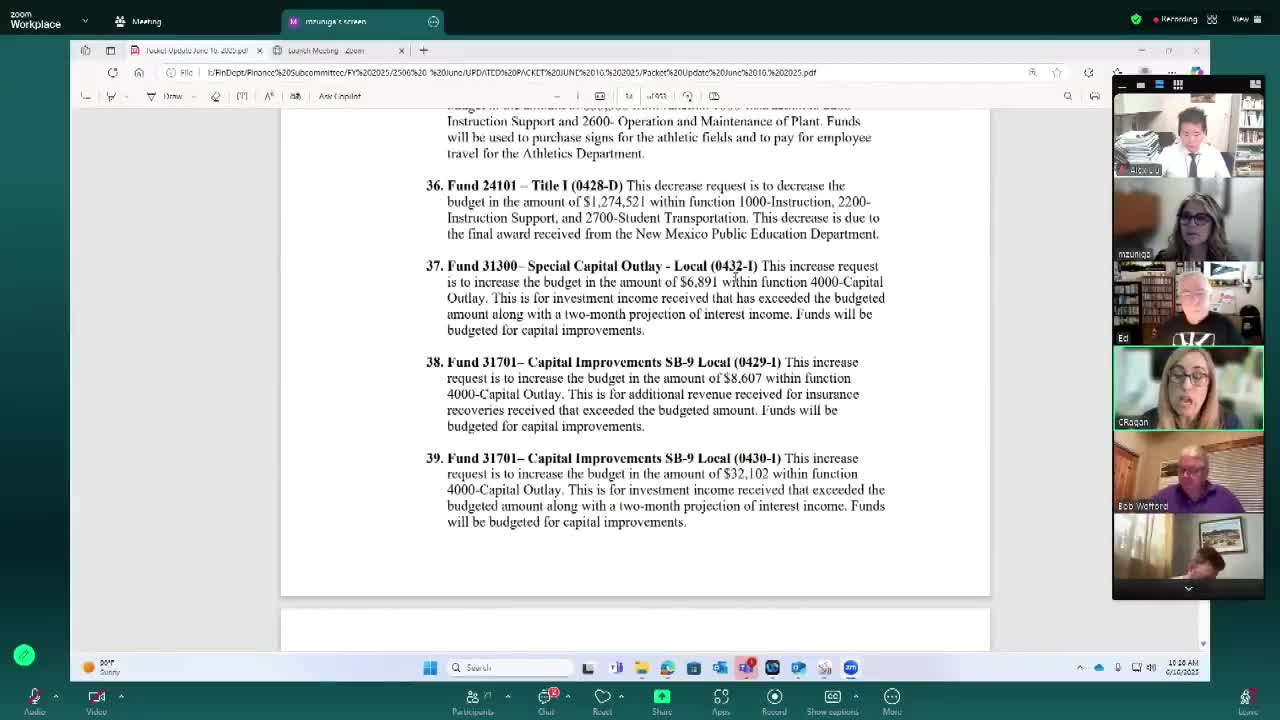Click the Leave meeting button
Viewport: 1280px width, 720px height.
(x=1246, y=700)
